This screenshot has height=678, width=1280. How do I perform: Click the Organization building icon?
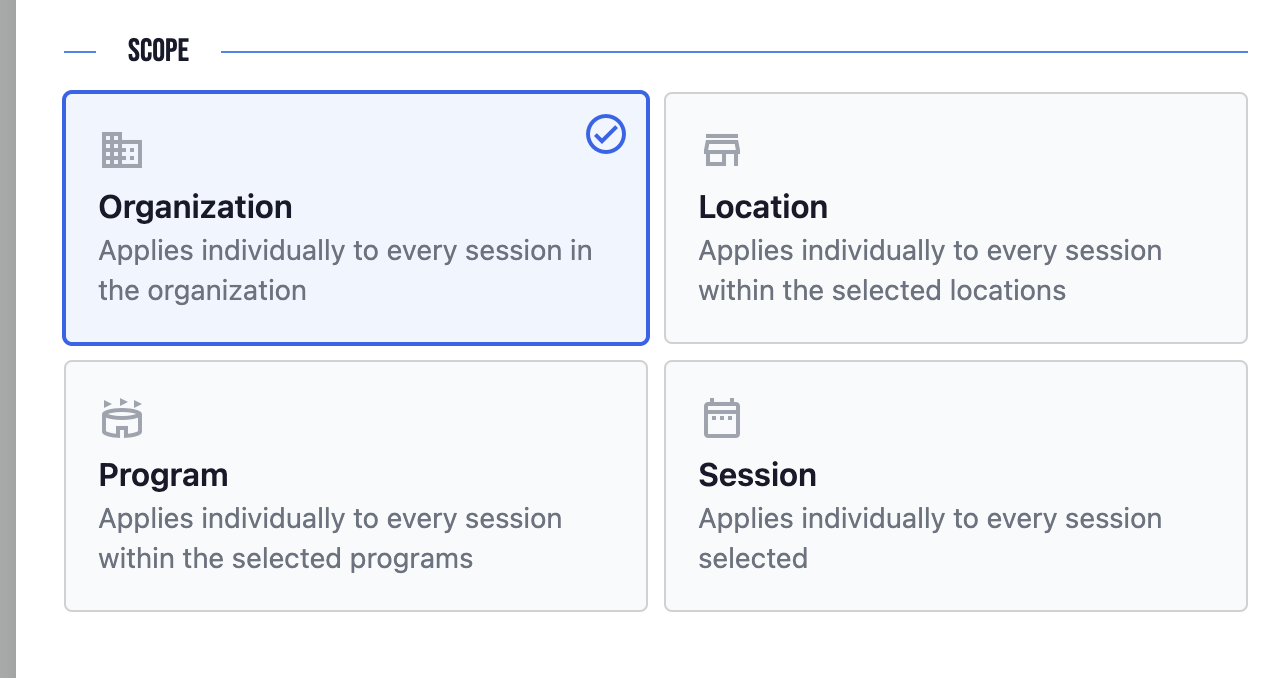122,150
